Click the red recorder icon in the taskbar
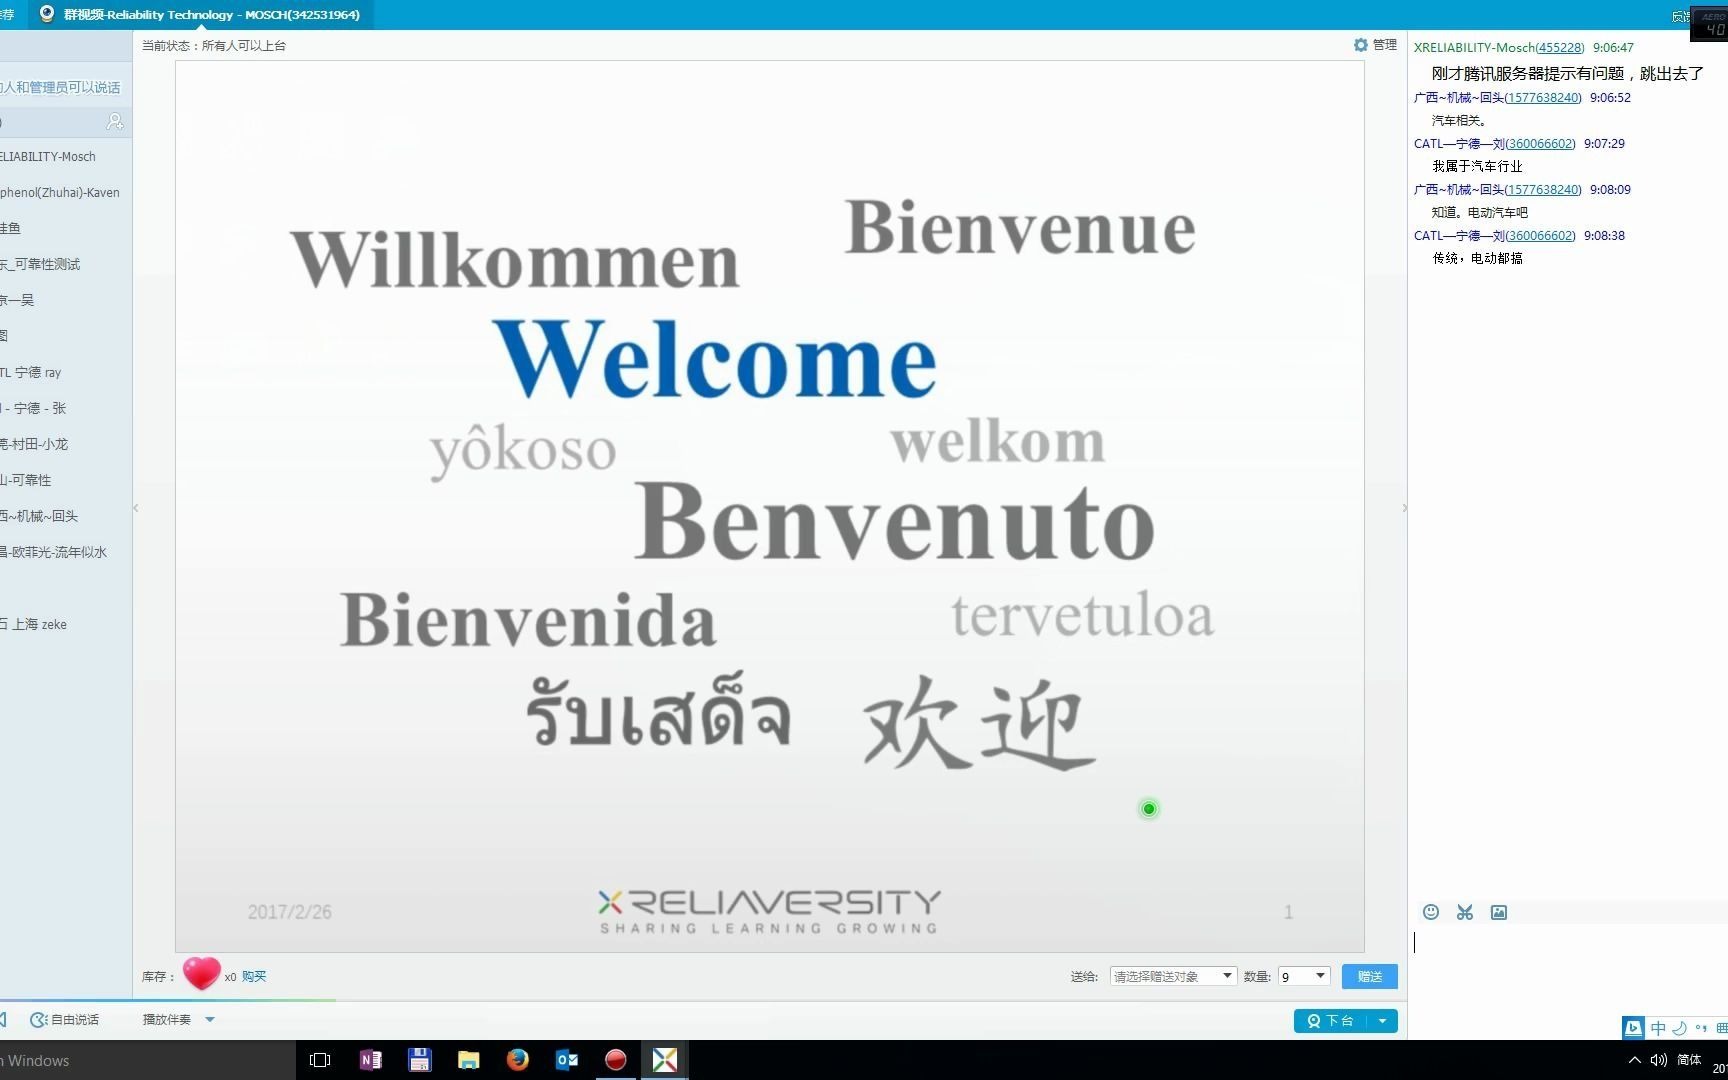1728x1080 pixels. coord(615,1060)
